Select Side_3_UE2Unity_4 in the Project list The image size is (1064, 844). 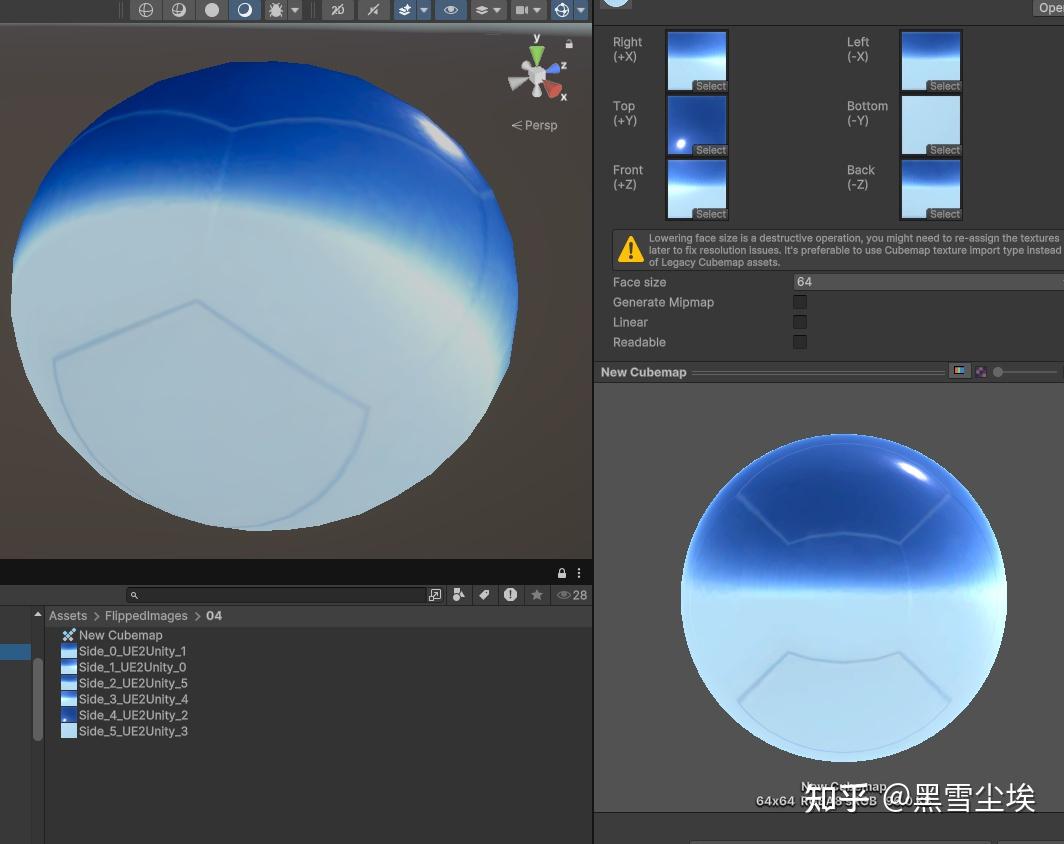(x=134, y=699)
